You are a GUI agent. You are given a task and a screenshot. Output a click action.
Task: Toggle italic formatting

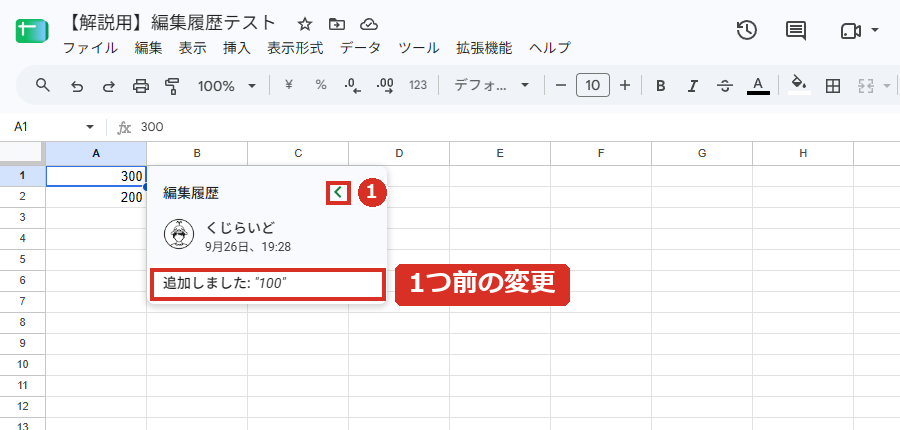coord(693,86)
